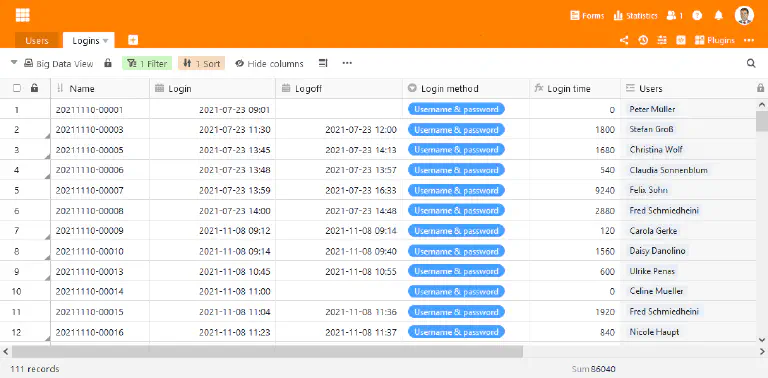Open the Hide columns option
Image resolution: width=768 pixels, height=378 pixels.
(x=269, y=64)
